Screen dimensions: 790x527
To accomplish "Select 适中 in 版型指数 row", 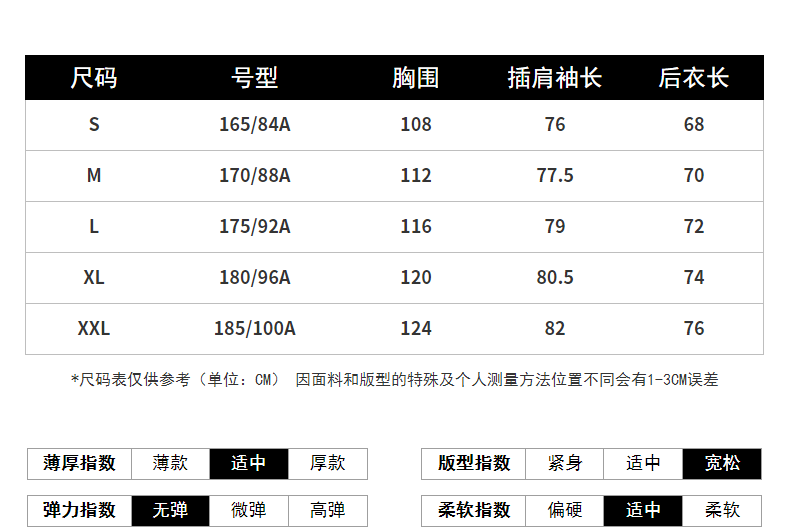I will [643, 464].
